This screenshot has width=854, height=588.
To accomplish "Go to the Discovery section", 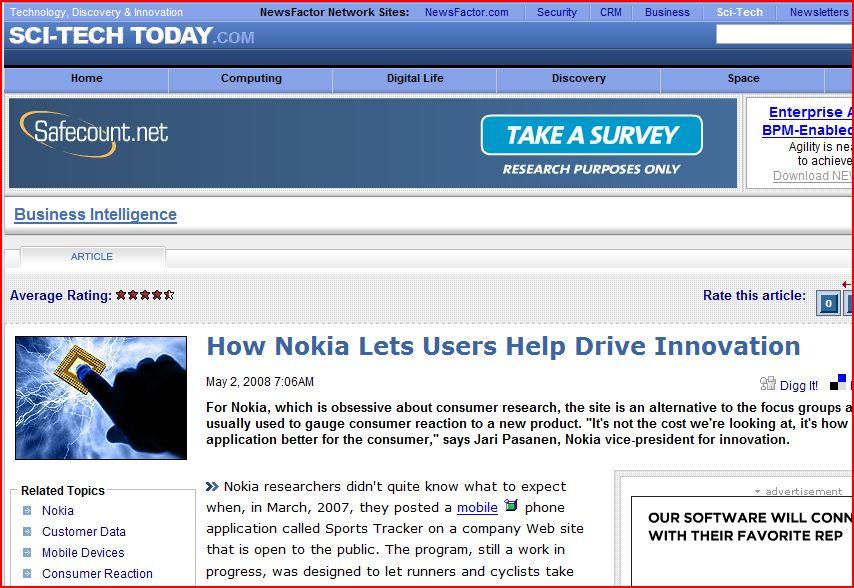I will point(578,79).
